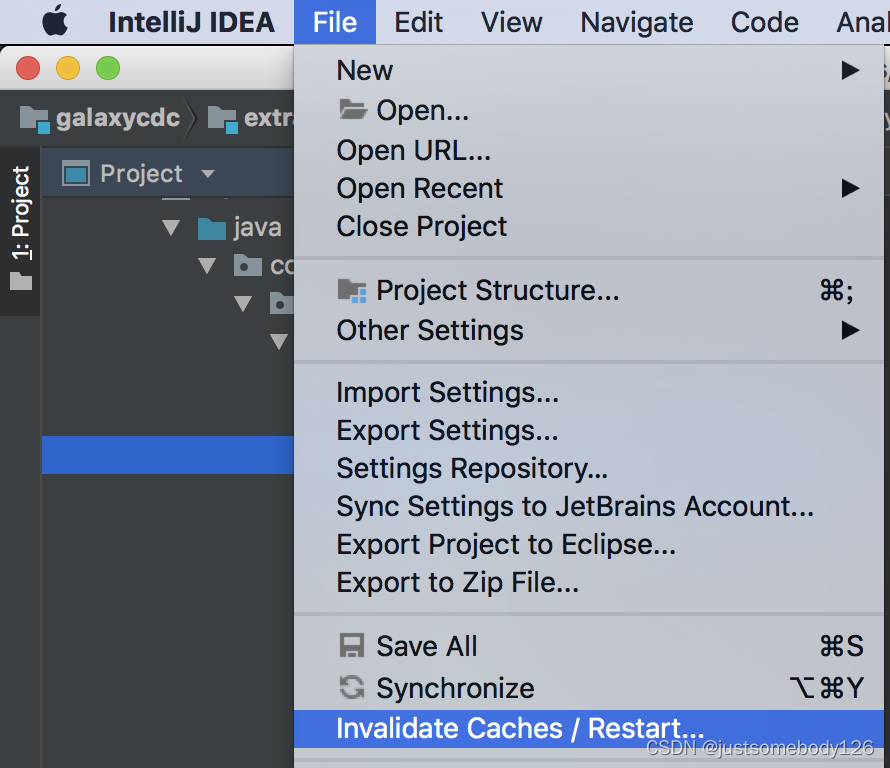The width and height of the screenshot is (890, 768).
Task: Click the Apple logo menu
Action: (x=54, y=21)
